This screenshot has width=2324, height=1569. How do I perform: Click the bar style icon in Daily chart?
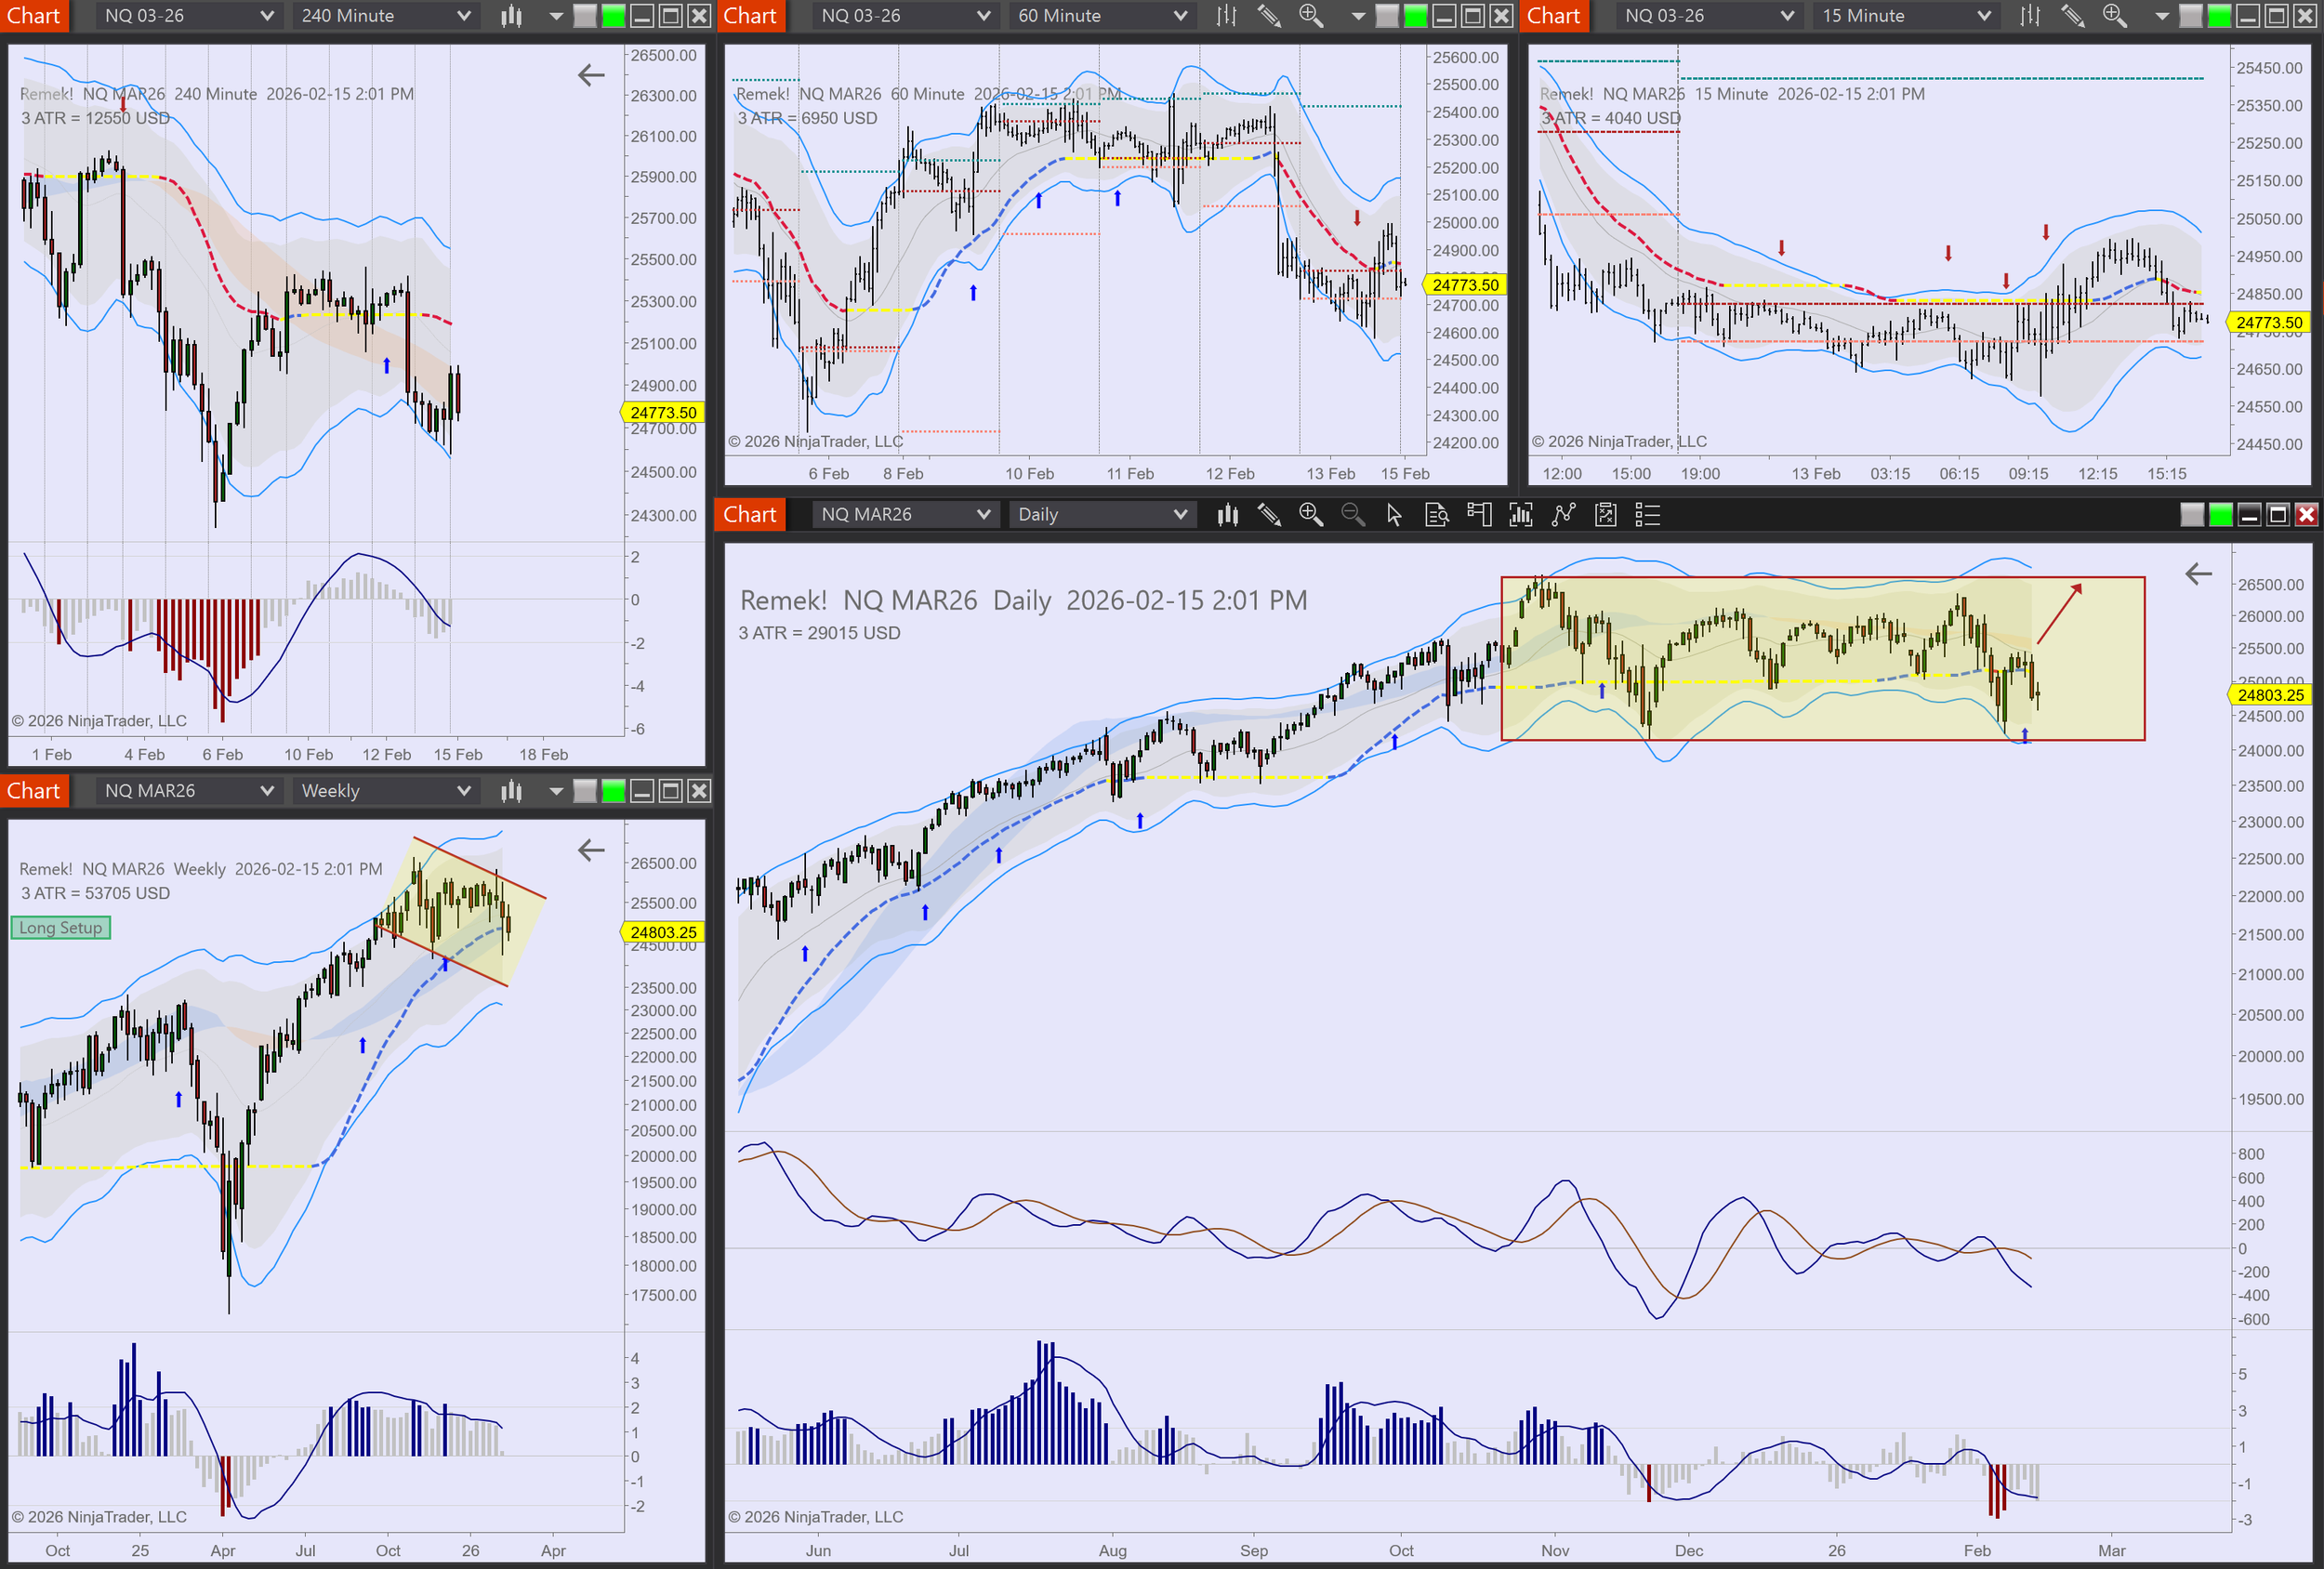click(x=1227, y=515)
